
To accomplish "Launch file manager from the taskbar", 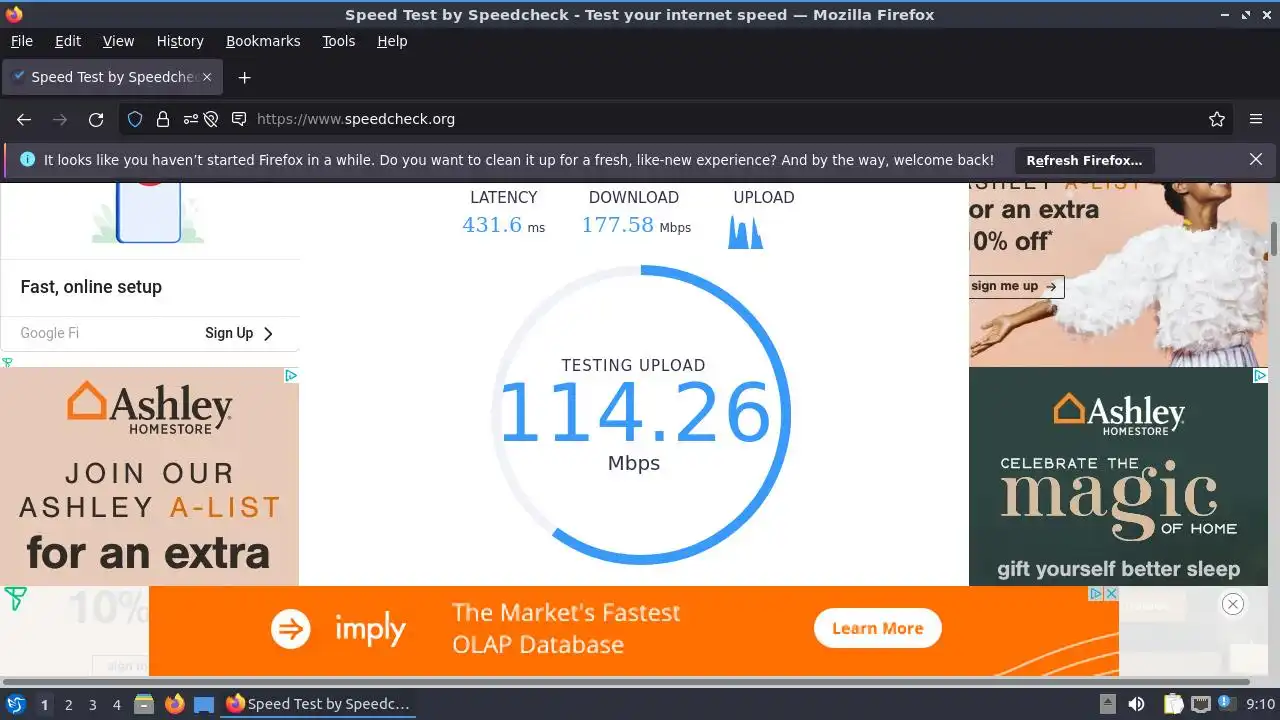I will point(144,704).
